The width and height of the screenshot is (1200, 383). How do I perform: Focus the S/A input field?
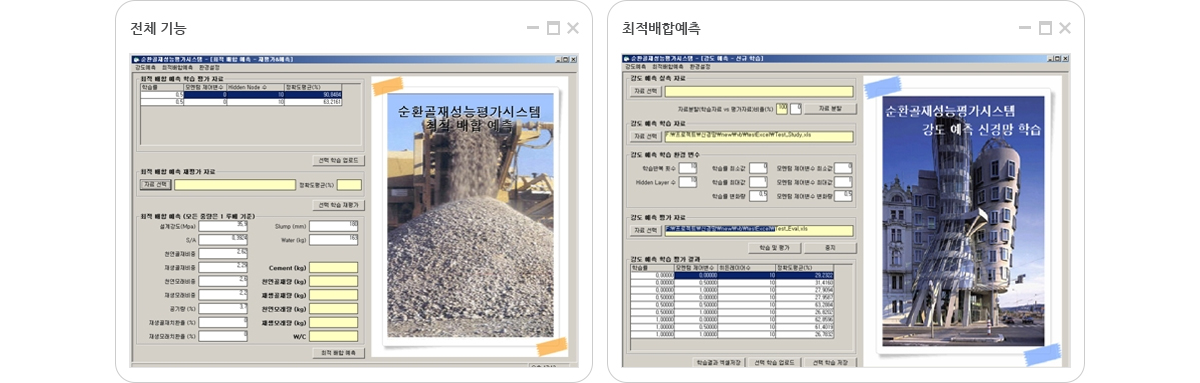223,239
